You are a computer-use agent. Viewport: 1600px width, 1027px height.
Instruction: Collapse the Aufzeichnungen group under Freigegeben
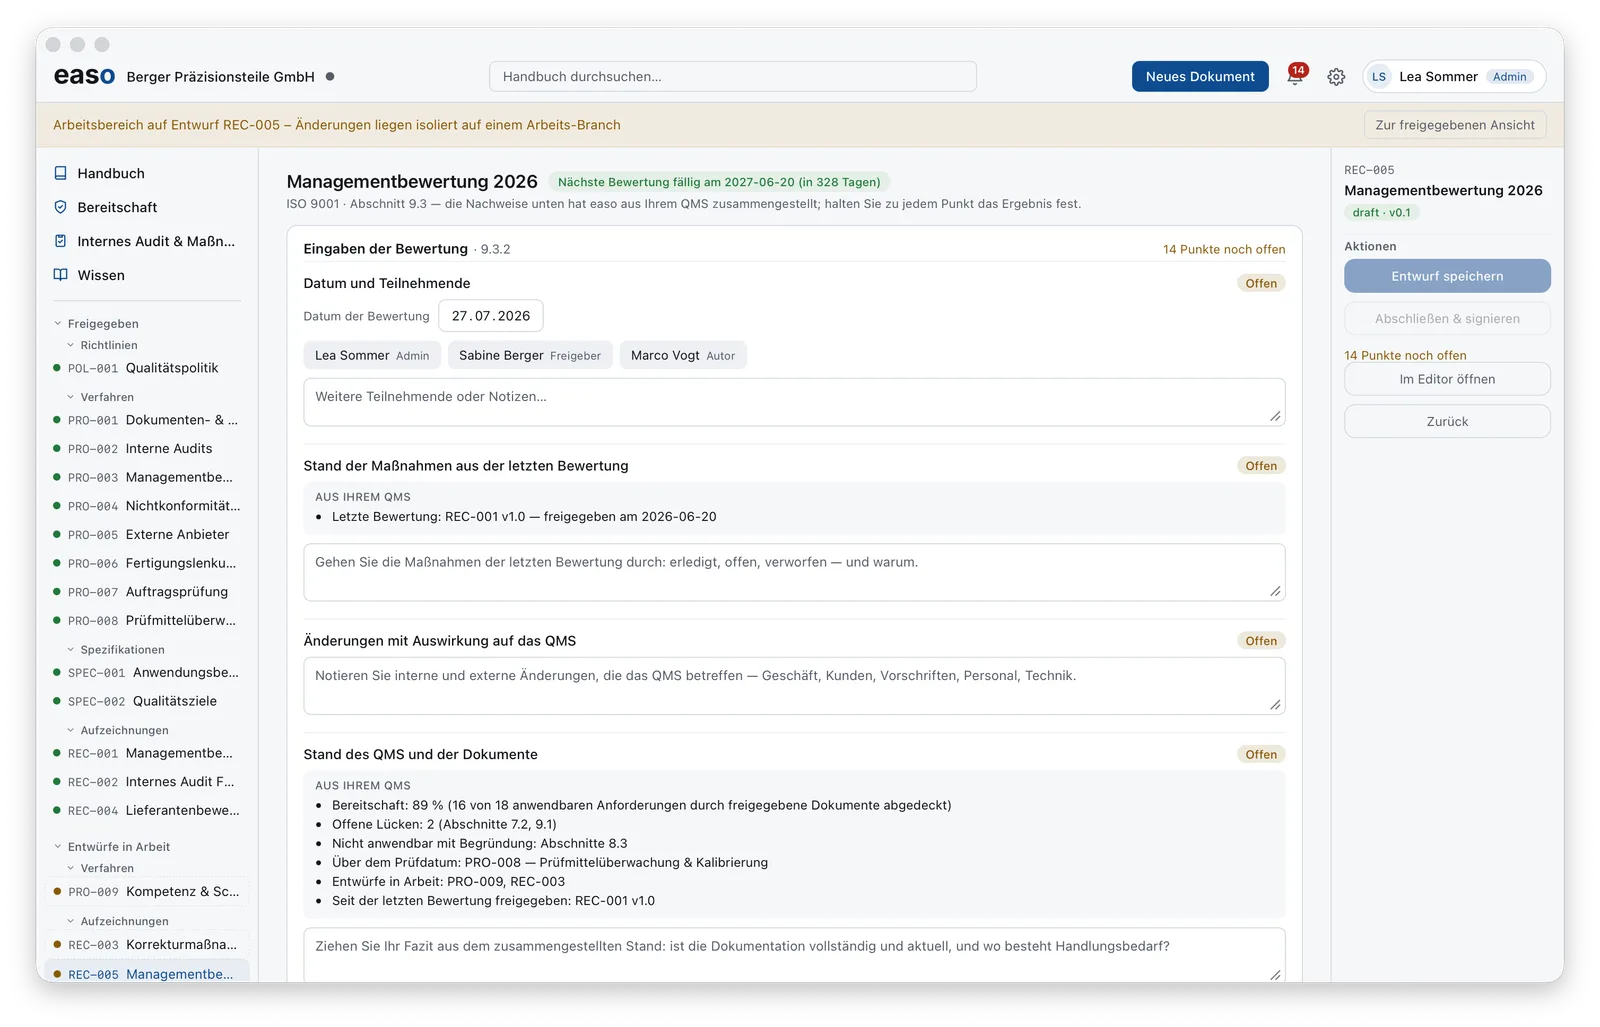click(71, 731)
